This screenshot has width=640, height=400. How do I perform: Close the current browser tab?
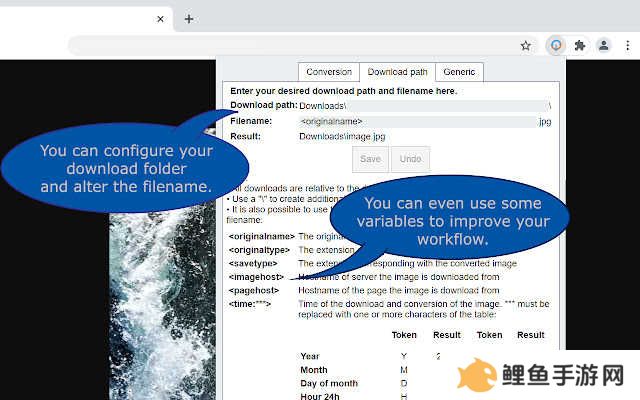pyautogui.click(x=160, y=19)
